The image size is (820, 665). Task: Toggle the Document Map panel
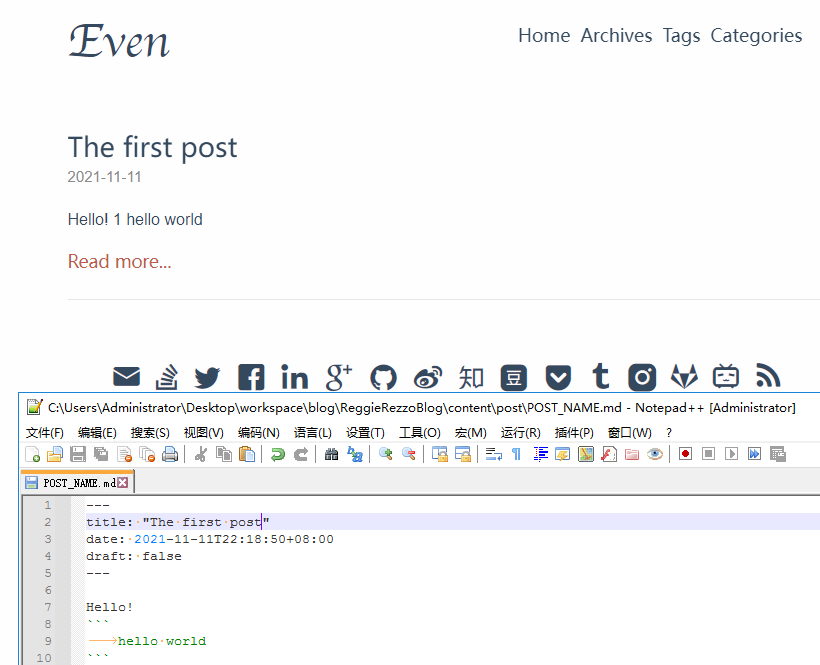586,454
